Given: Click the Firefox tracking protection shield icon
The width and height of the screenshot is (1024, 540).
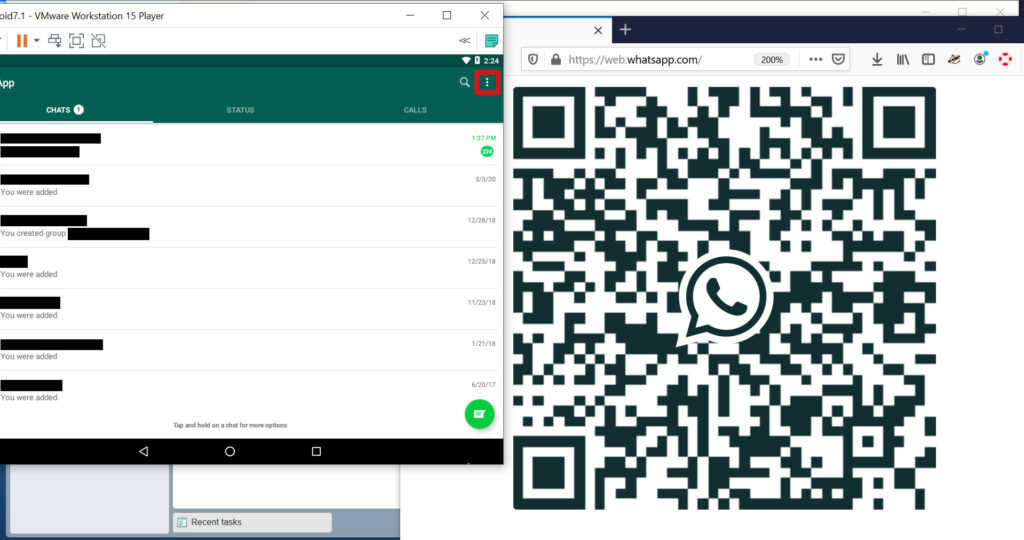Looking at the screenshot, I should [x=533, y=59].
